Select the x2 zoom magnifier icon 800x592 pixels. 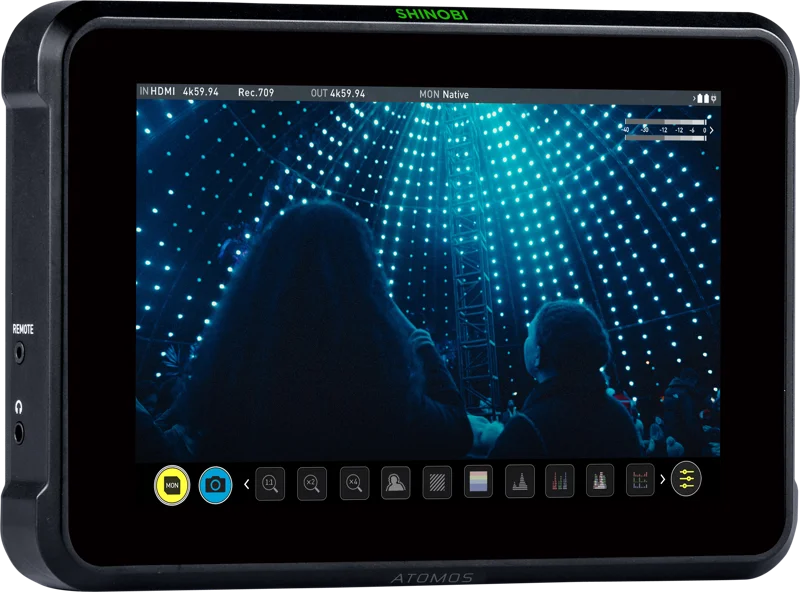click(x=312, y=483)
